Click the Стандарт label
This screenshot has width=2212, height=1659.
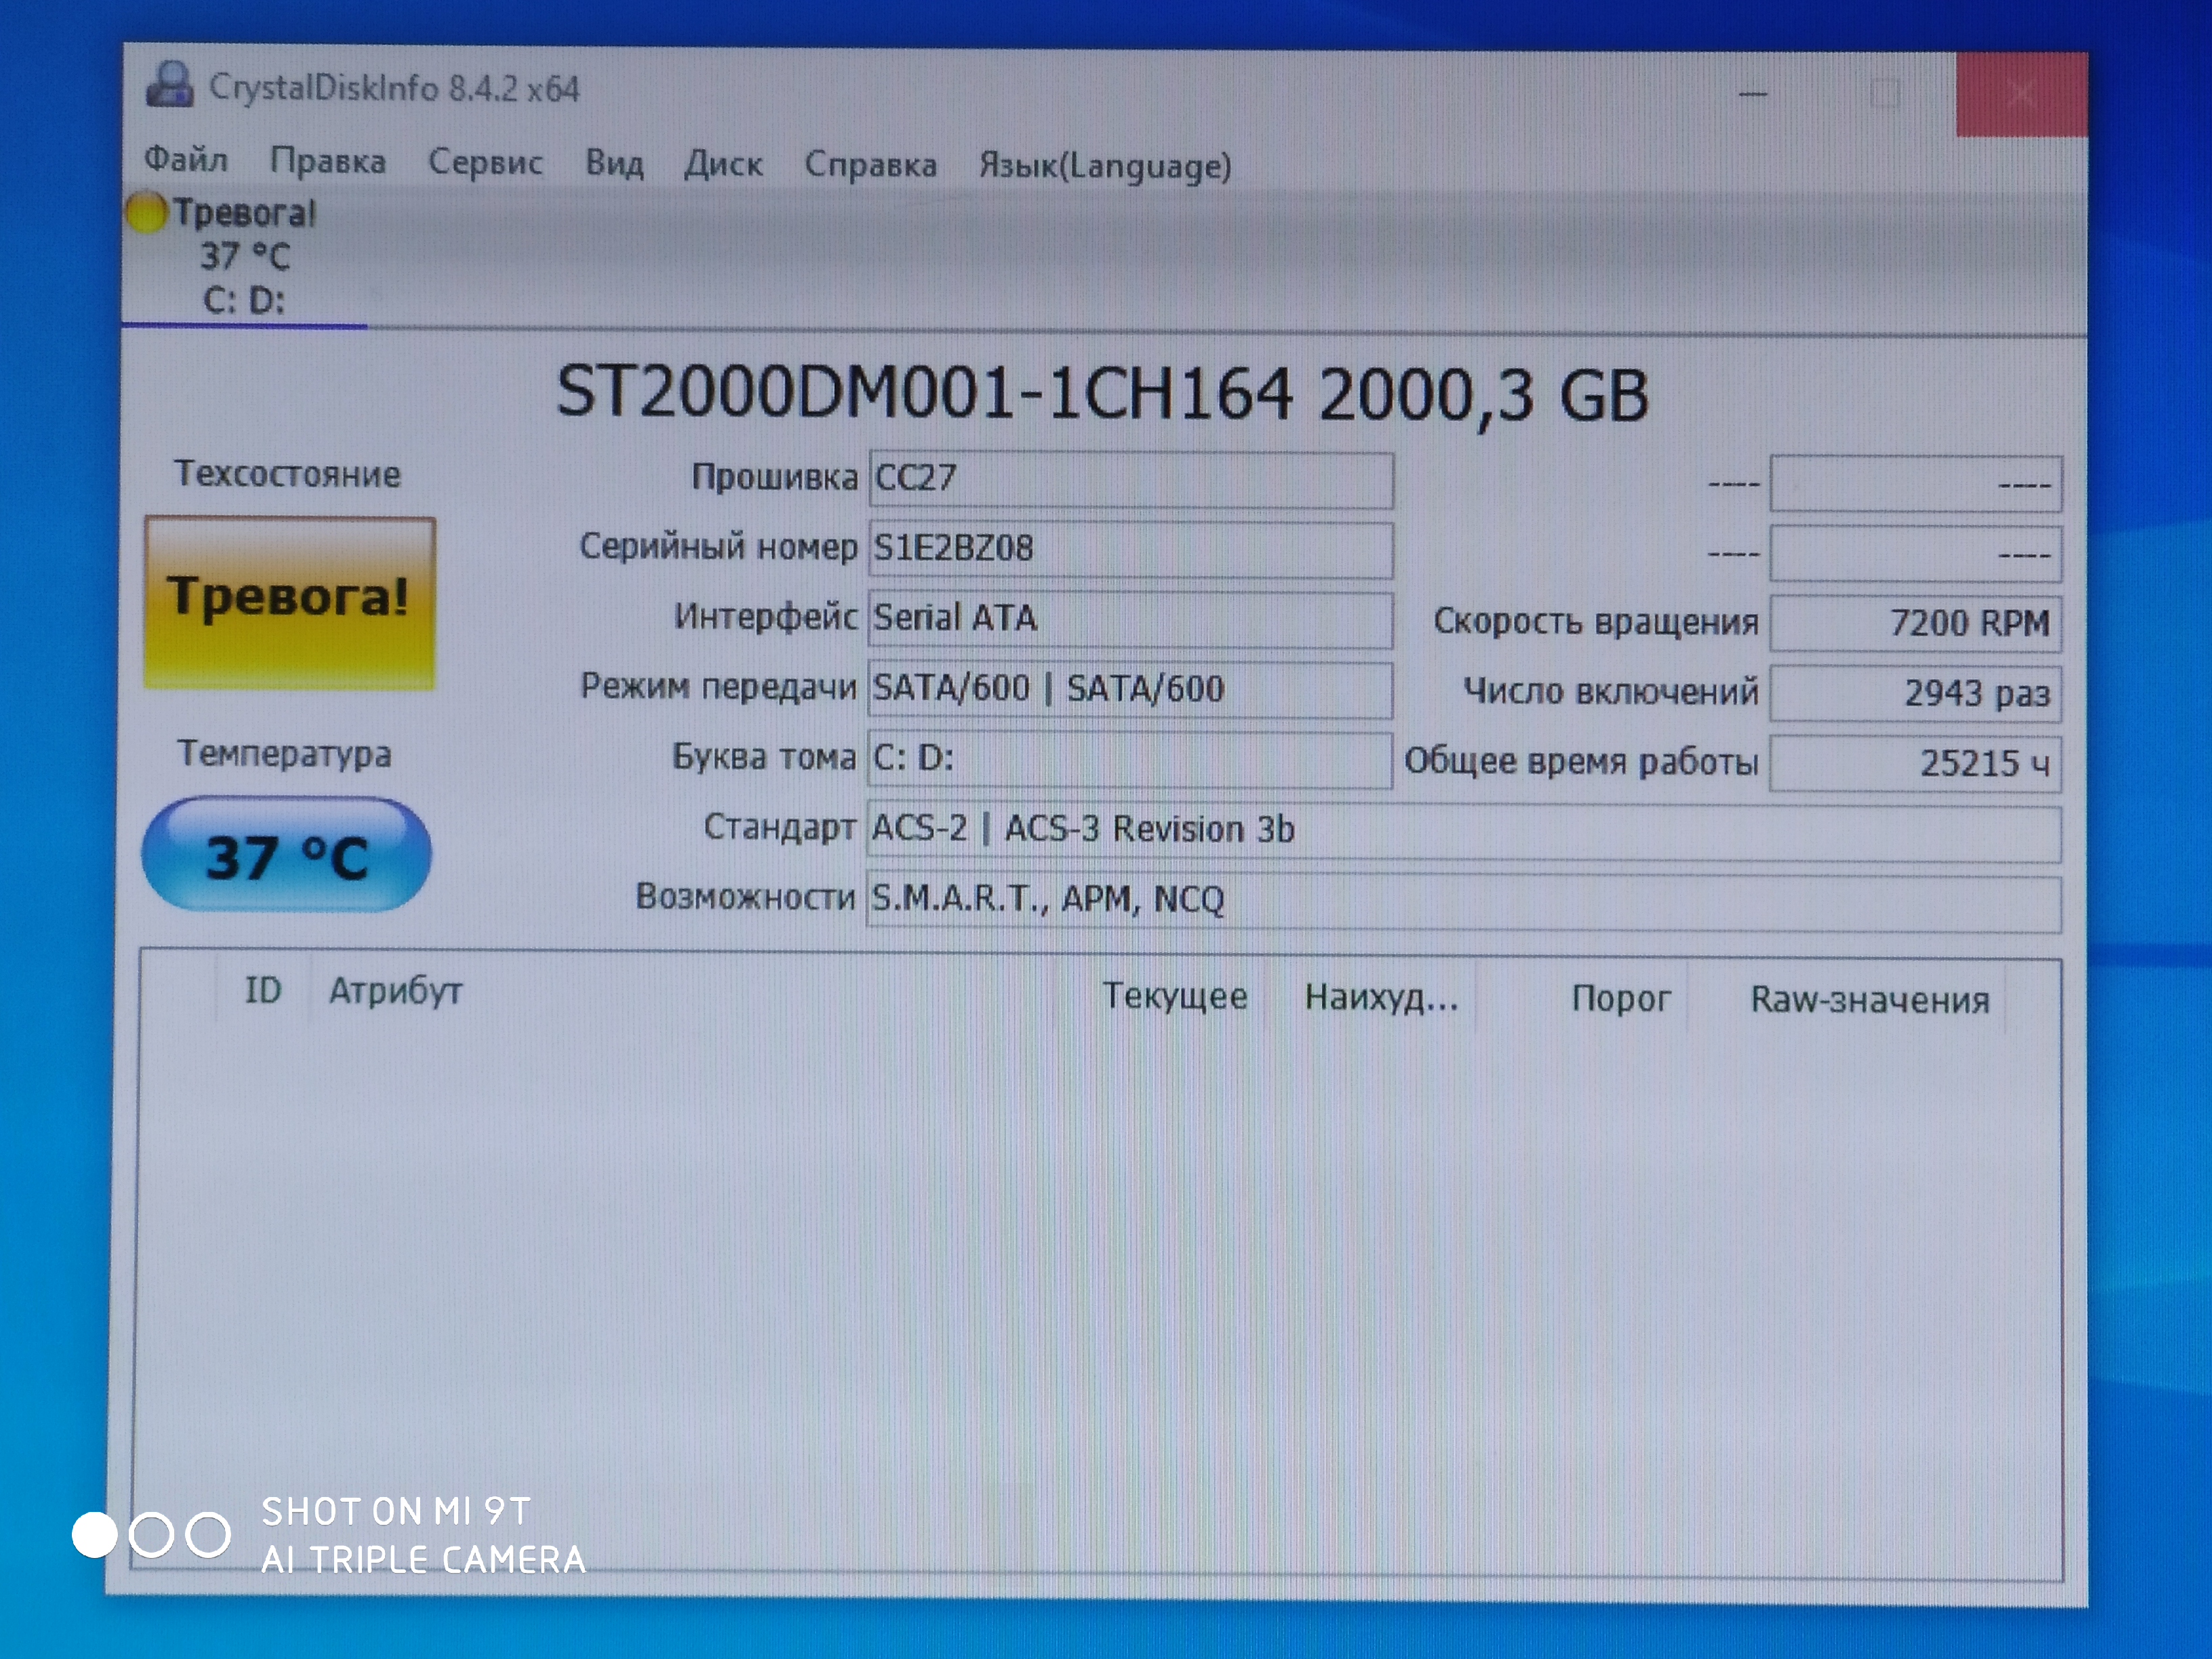pos(780,827)
